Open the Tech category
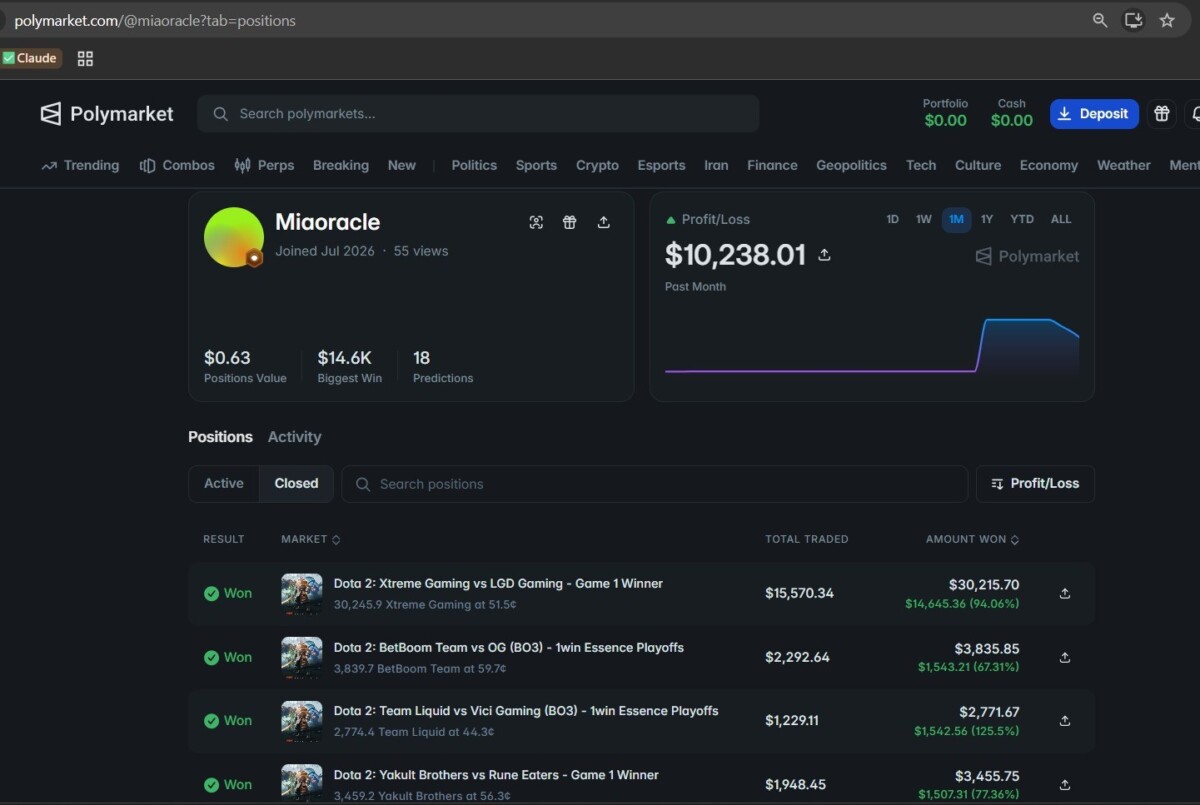 tap(921, 166)
